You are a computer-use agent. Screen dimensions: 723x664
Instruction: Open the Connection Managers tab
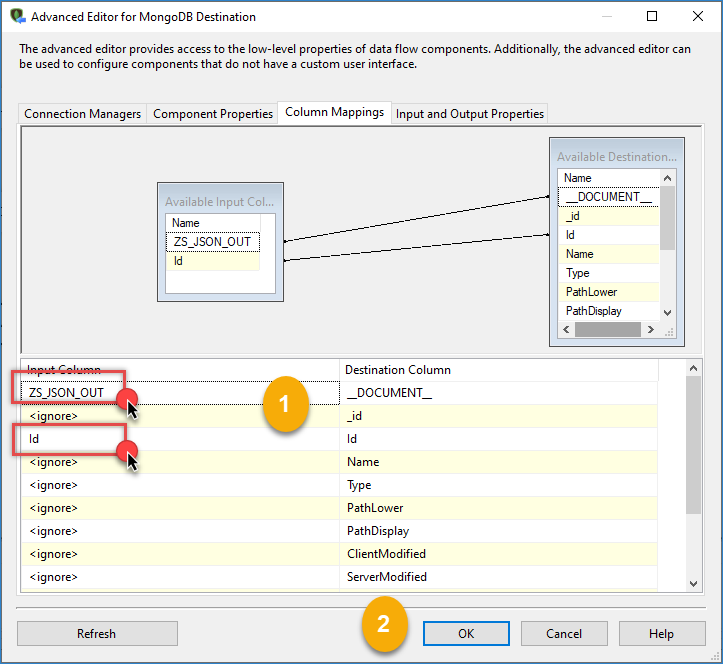click(83, 114)
